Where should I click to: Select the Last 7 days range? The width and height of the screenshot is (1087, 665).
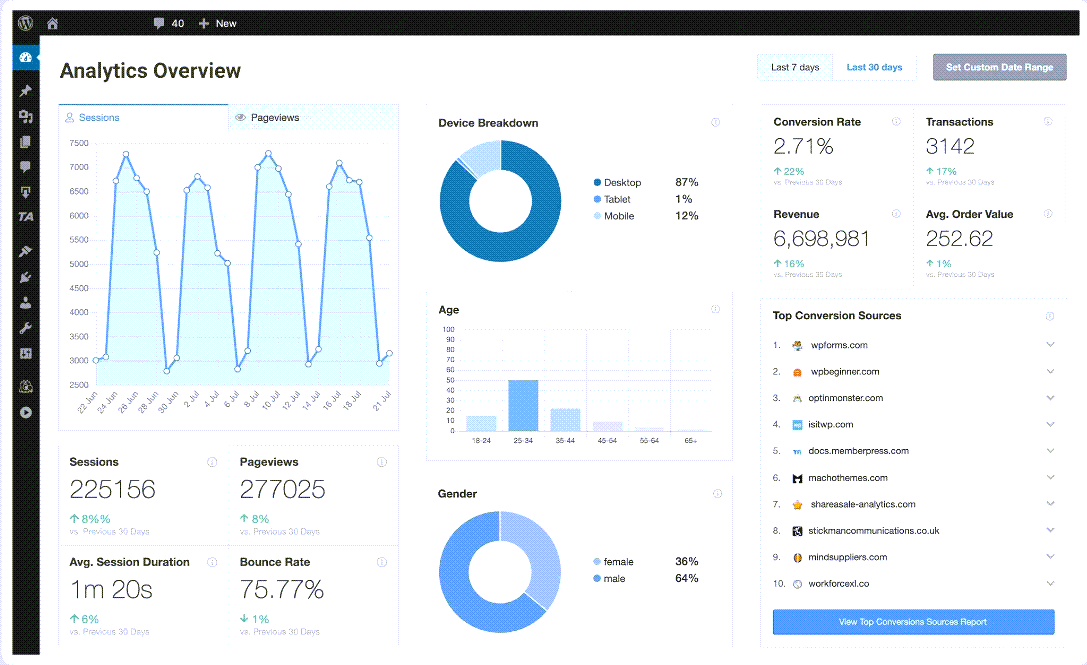pyautogui.click(x=795, y=68)
